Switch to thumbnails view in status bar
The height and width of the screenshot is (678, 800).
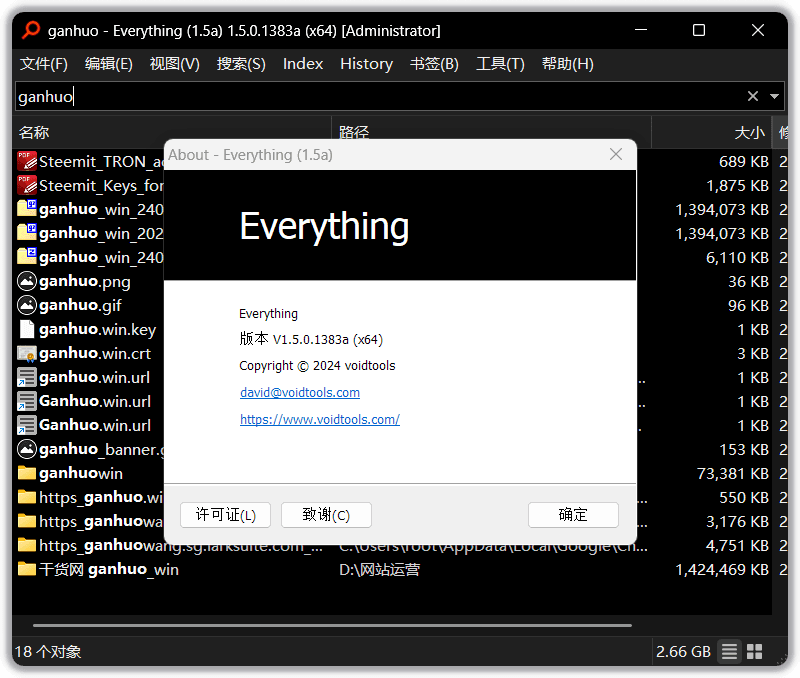[755, 651]
